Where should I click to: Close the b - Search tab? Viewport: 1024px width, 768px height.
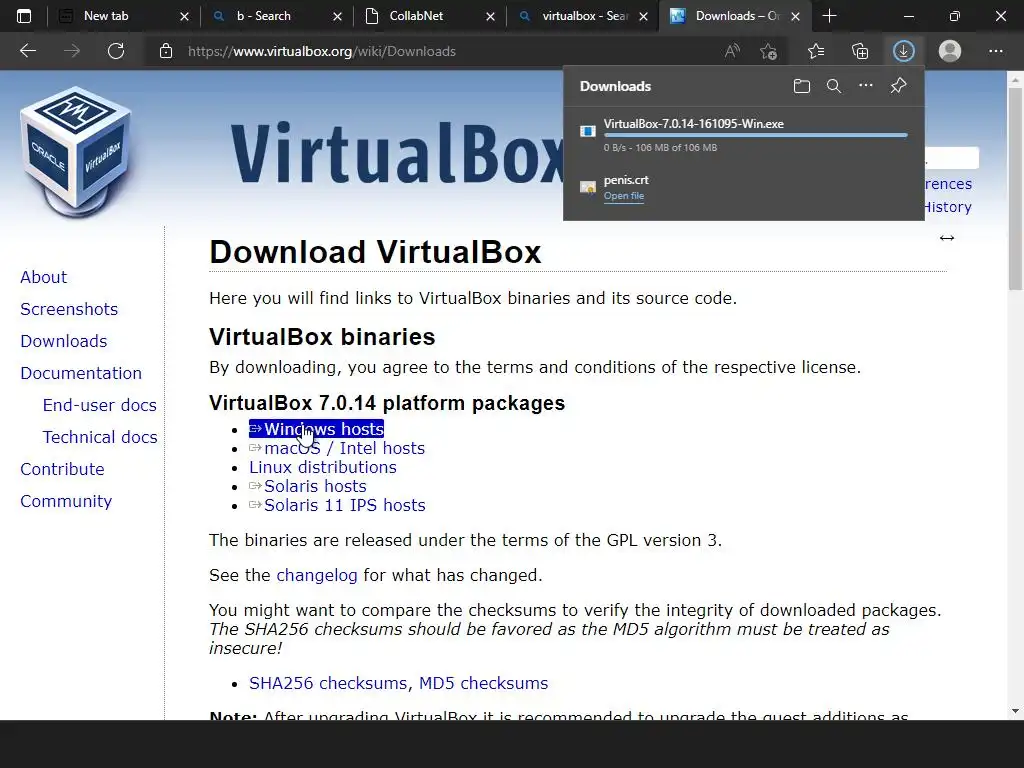337,16
